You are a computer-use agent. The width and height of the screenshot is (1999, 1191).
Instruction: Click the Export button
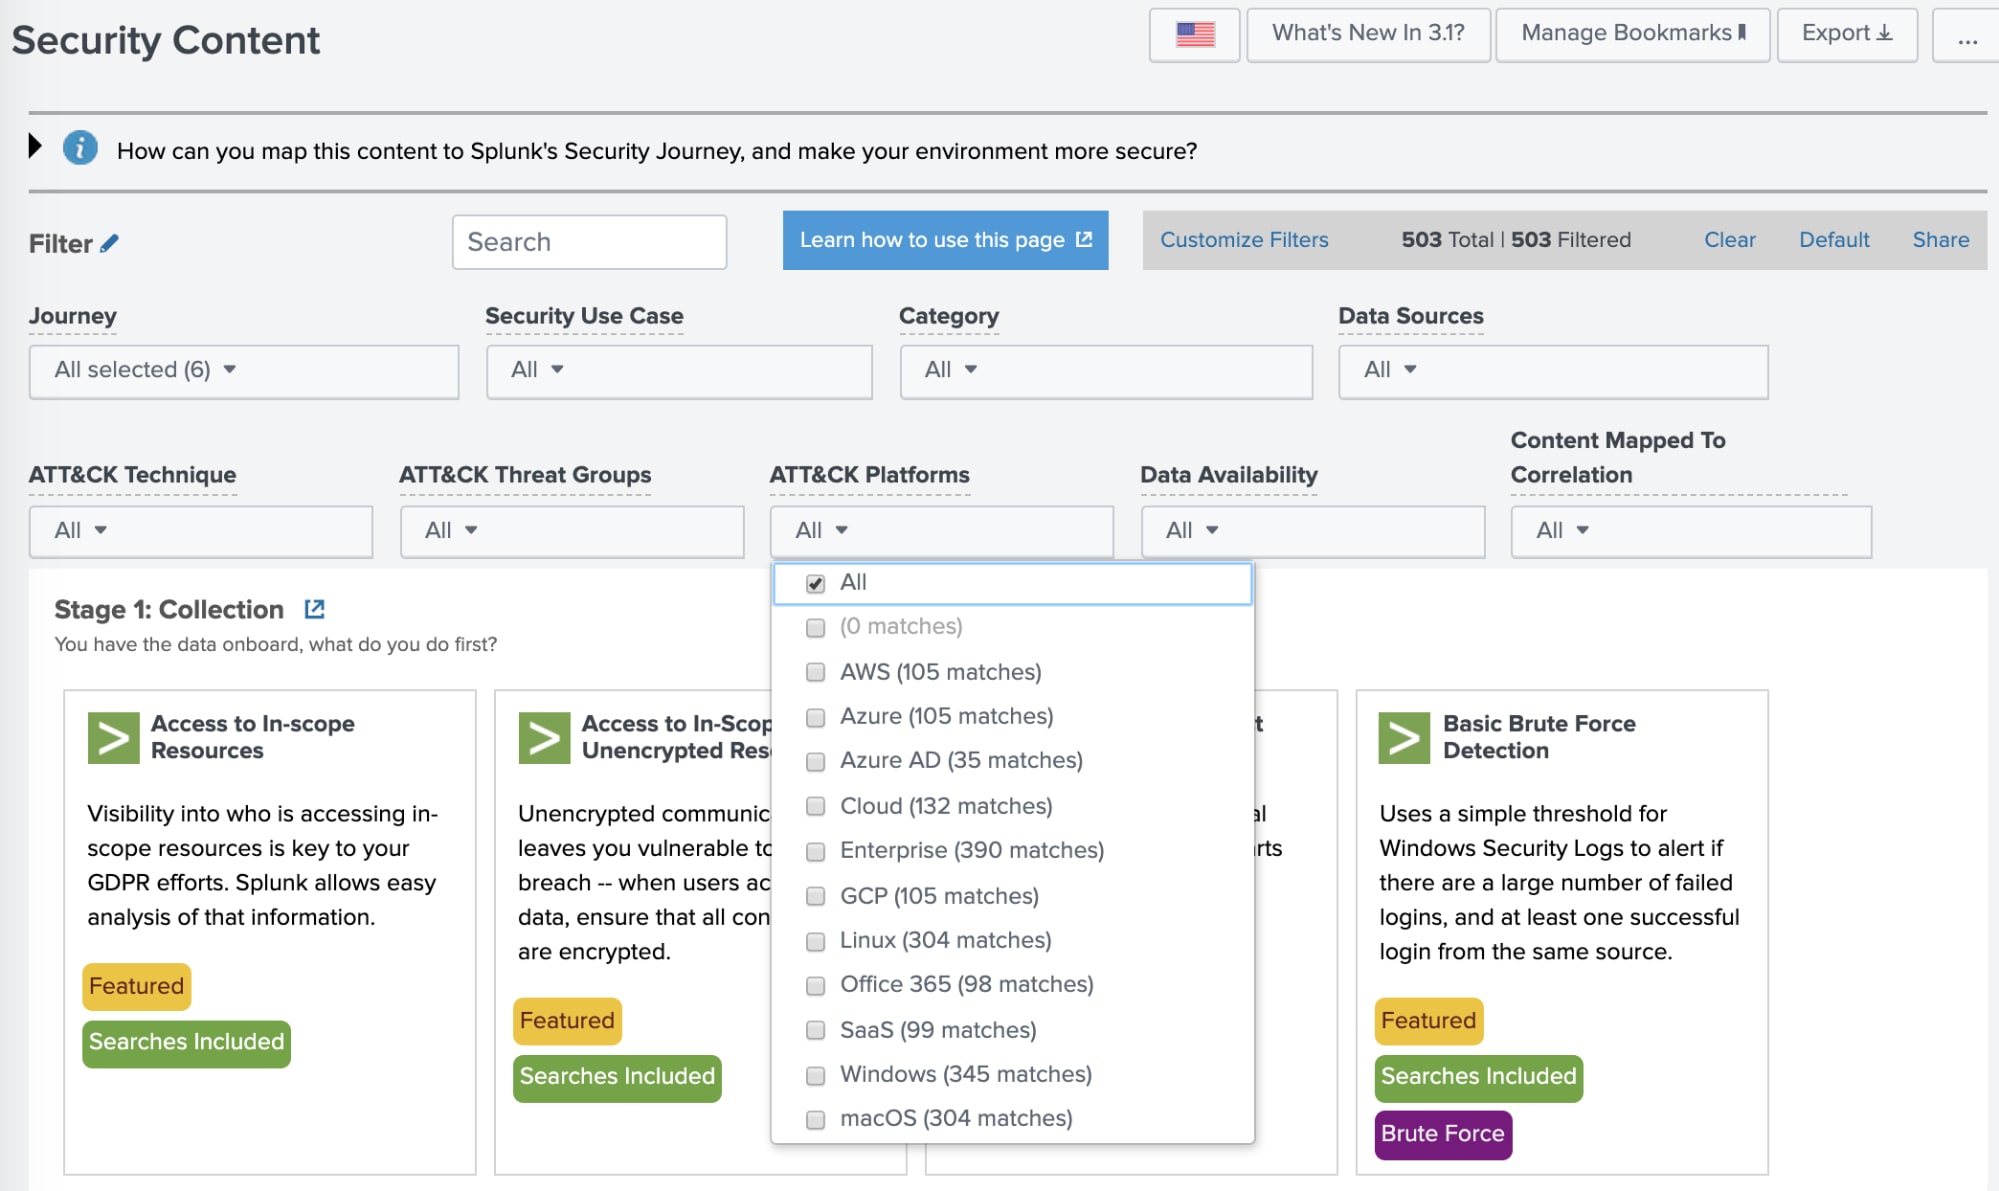coord(1847,35)
